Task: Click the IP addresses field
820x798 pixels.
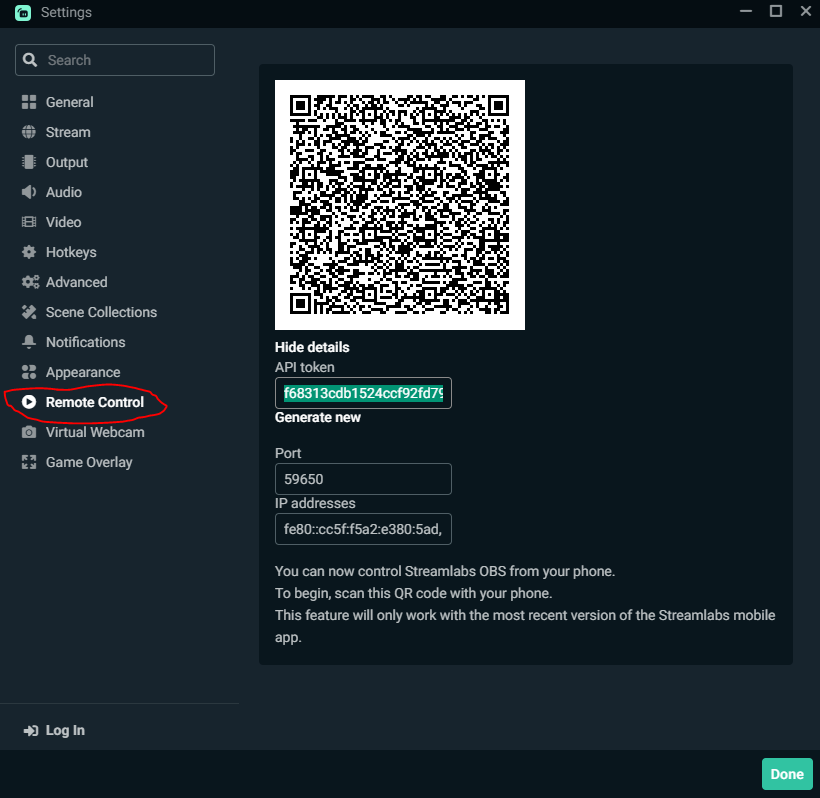Action: (363, 529)
